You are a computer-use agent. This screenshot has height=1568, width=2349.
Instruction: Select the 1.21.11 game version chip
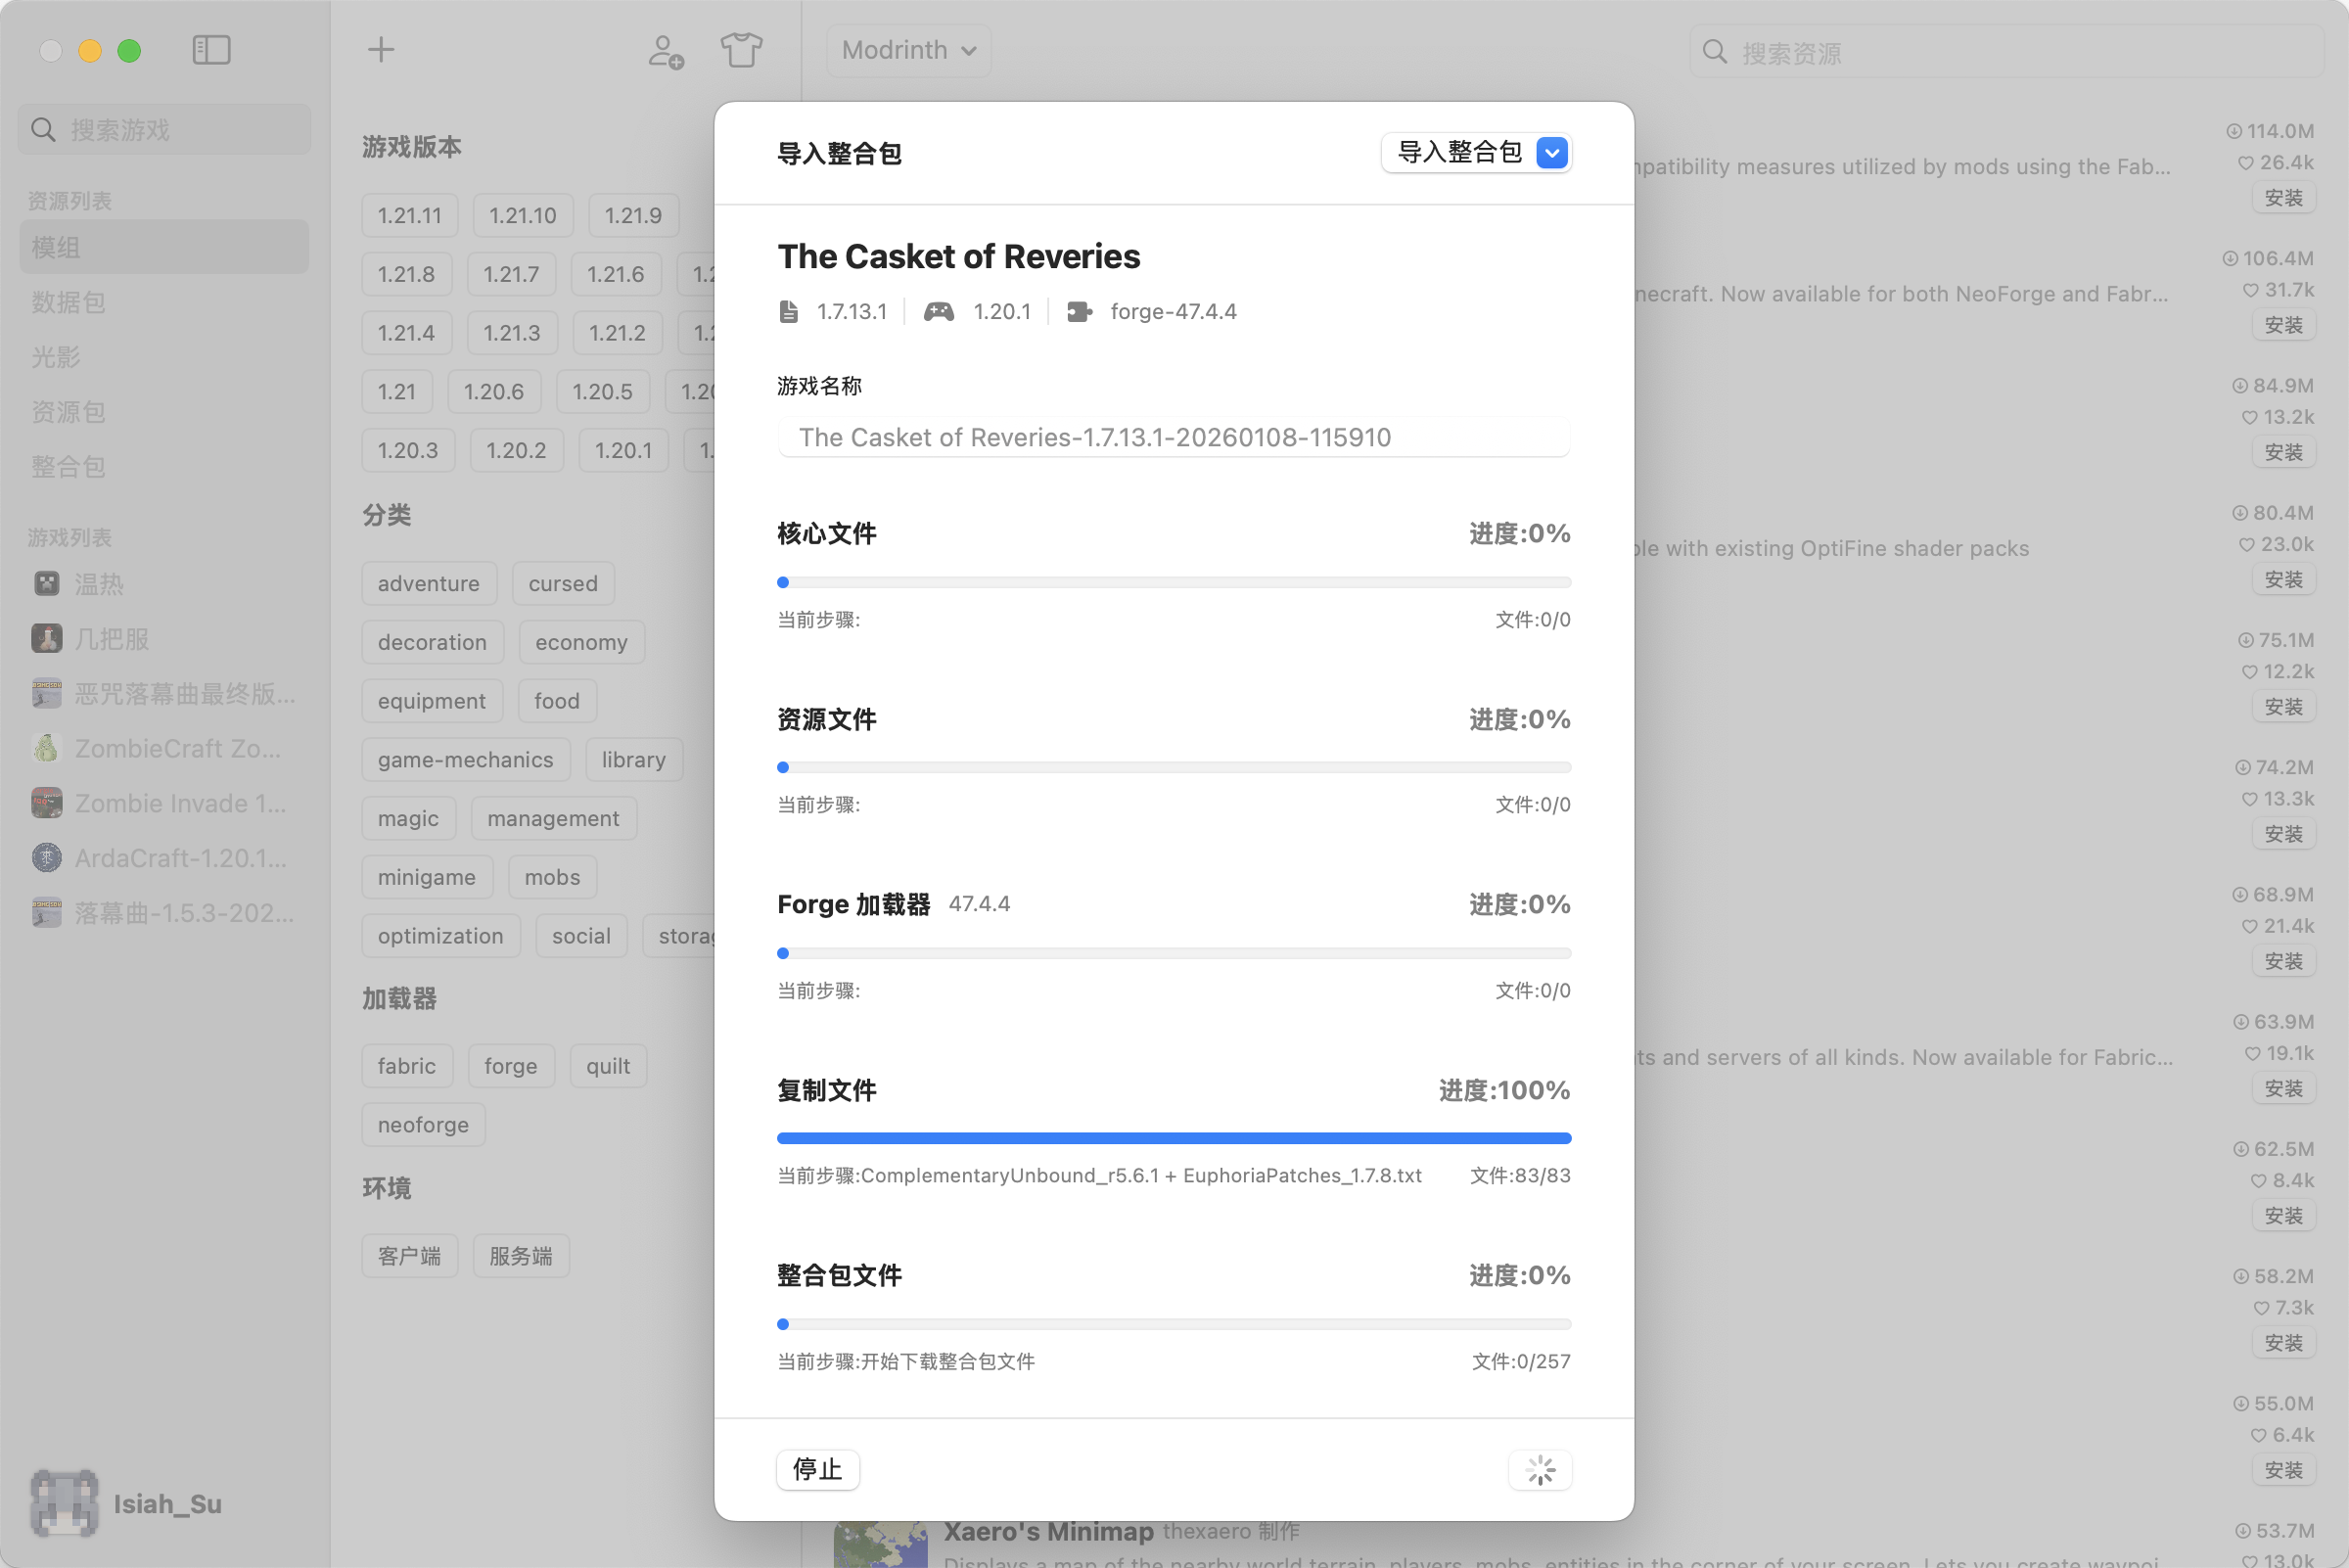coord(409,216)
